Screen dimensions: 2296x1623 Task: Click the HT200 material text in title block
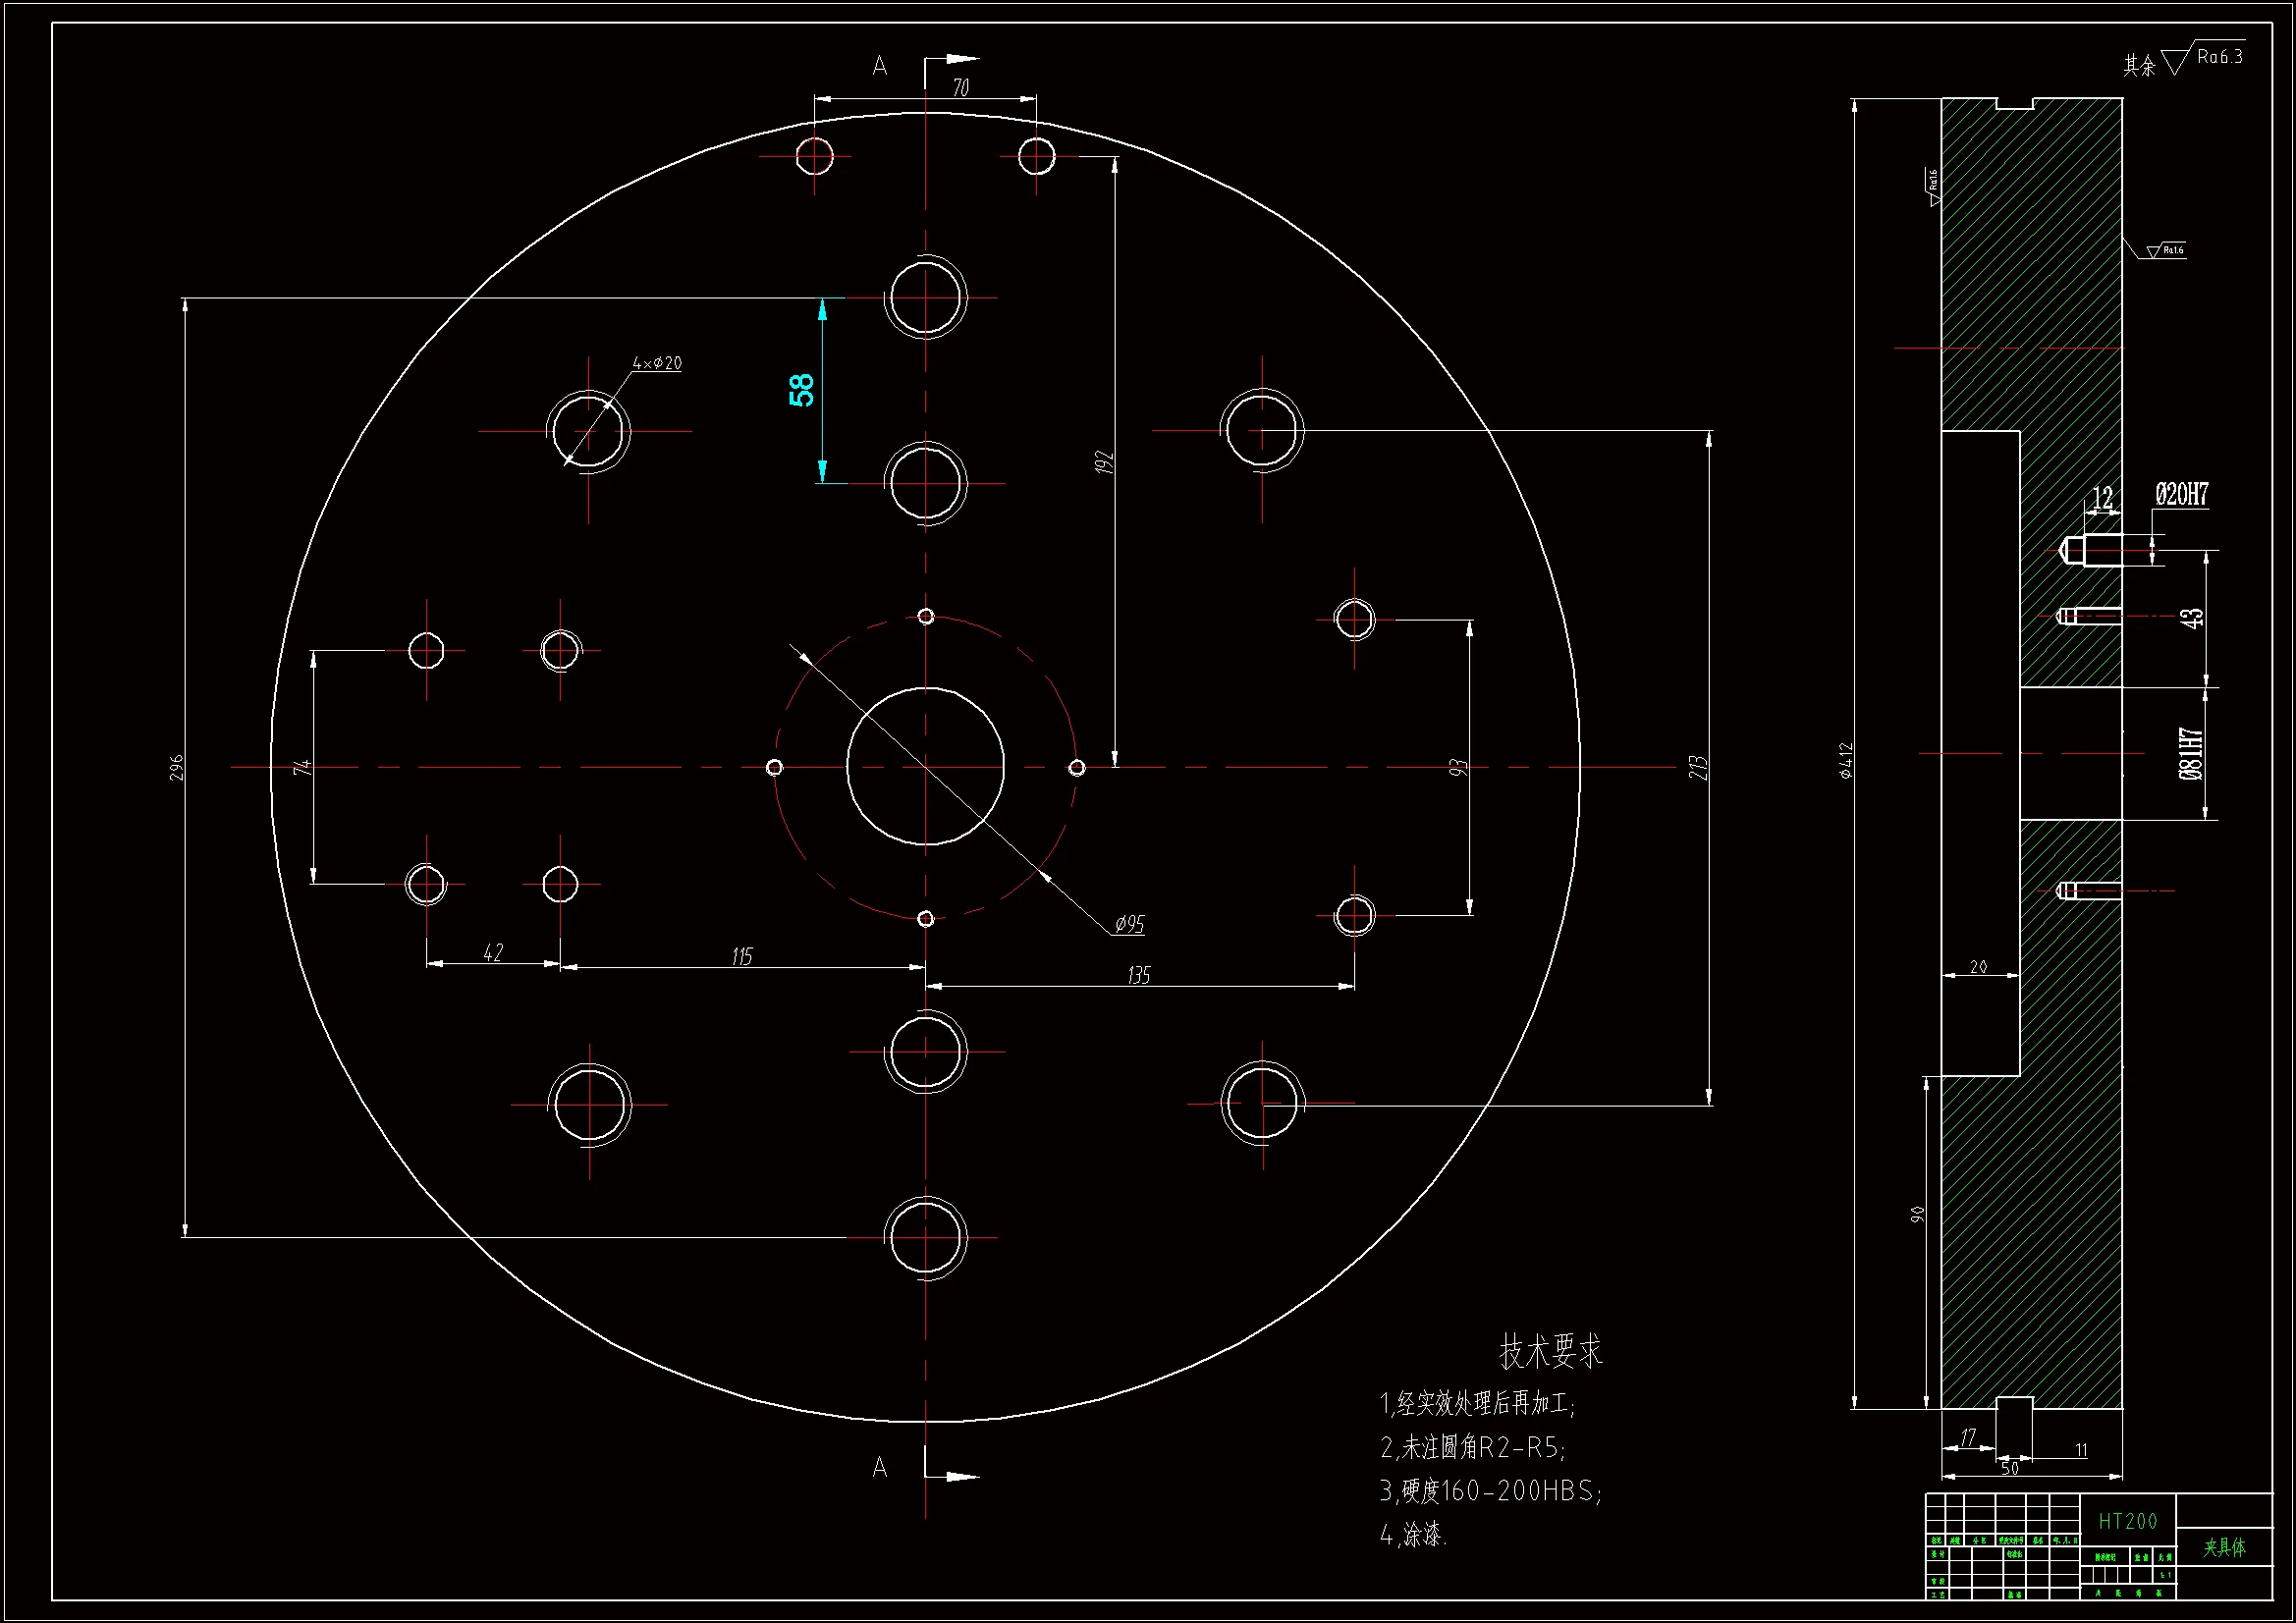coord(2127,1521)
